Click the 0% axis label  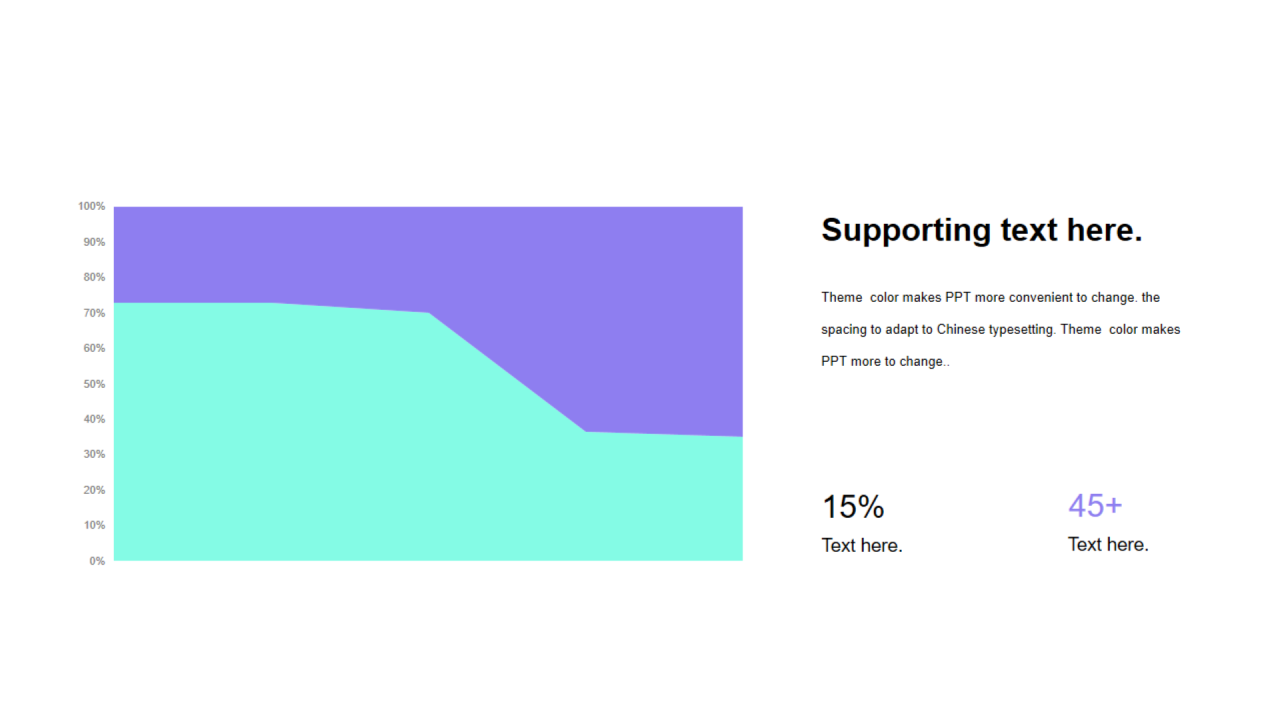[97, 561]
